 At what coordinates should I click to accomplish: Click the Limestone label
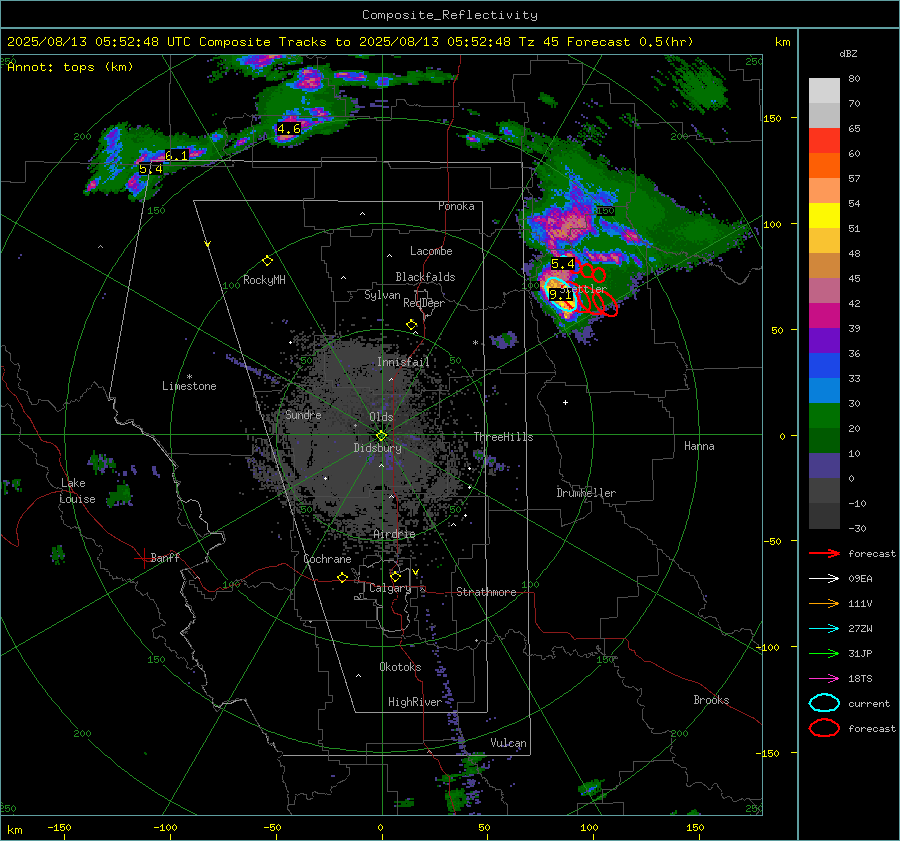[189, 386]
